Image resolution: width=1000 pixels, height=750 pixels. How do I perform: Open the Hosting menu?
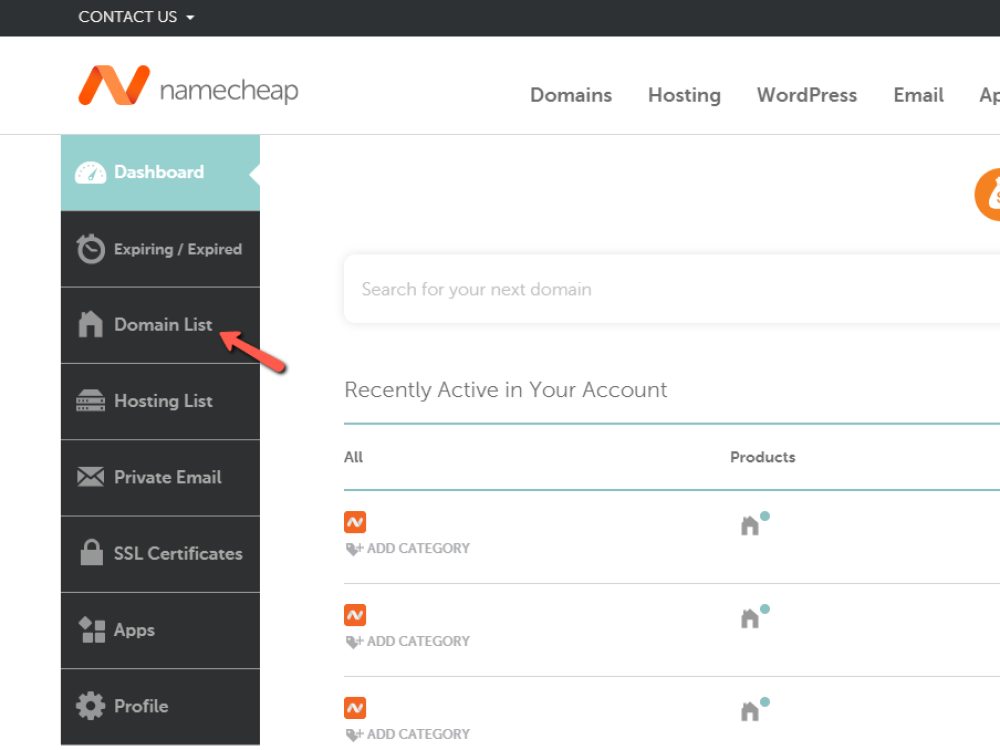click(684, 95)
